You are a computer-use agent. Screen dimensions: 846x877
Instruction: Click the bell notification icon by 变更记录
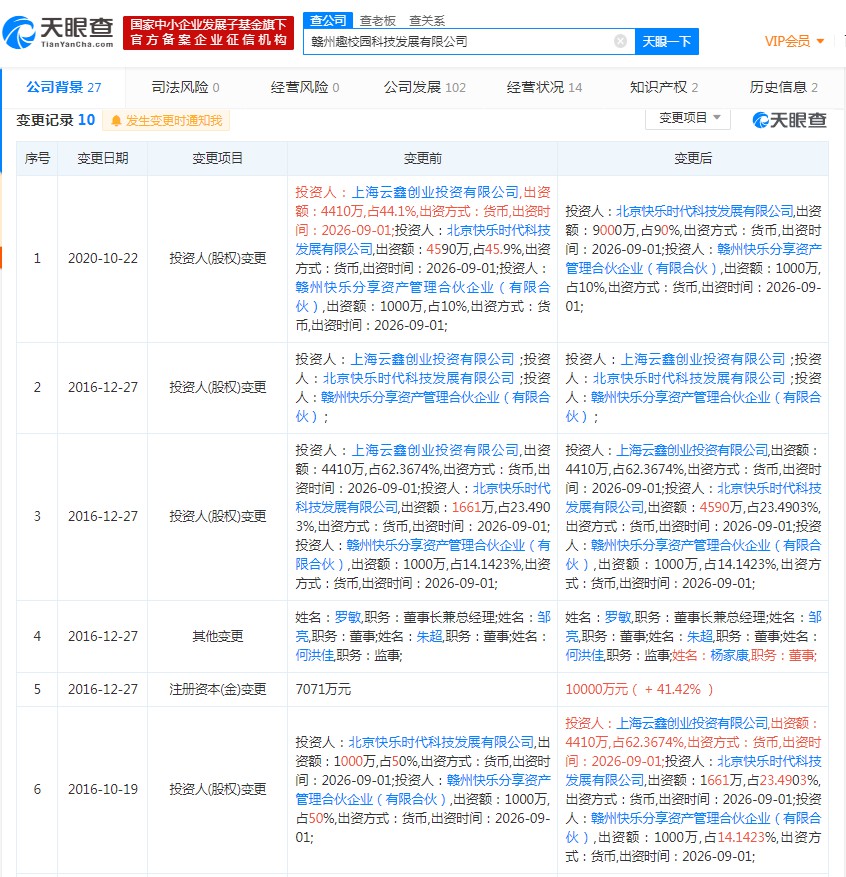[116, 121]
